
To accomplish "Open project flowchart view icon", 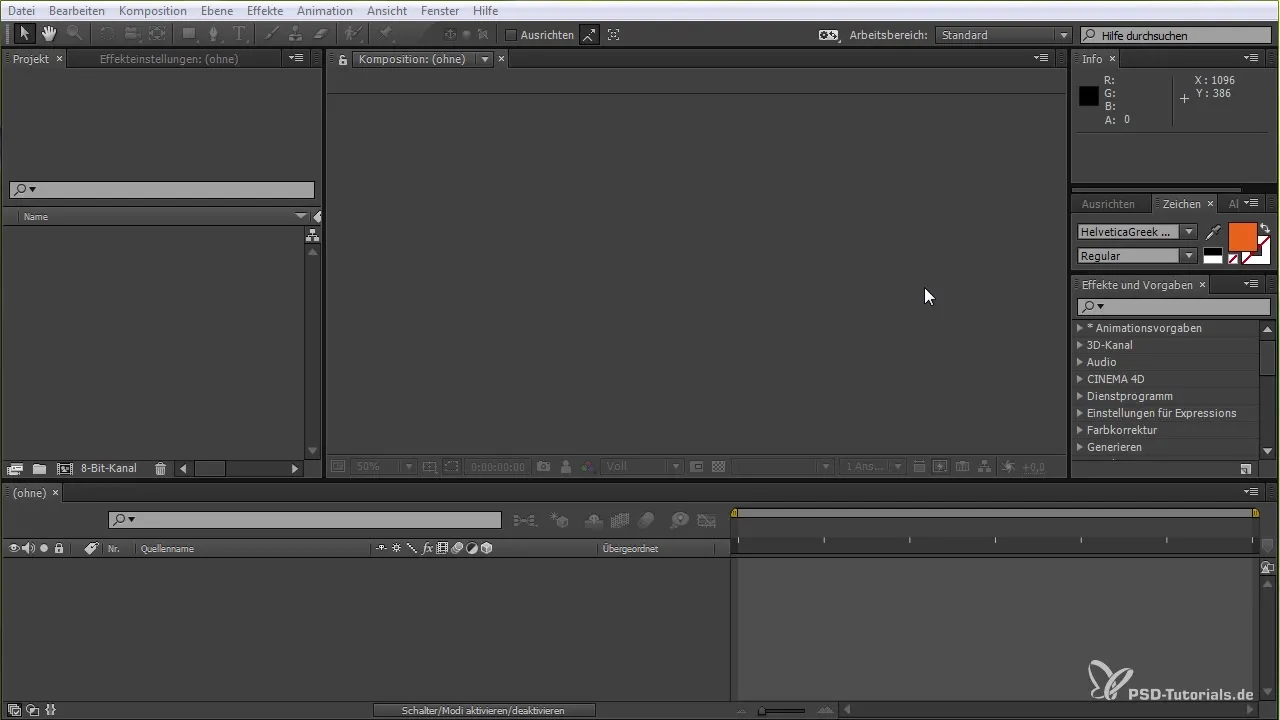I will pos(313,236).
